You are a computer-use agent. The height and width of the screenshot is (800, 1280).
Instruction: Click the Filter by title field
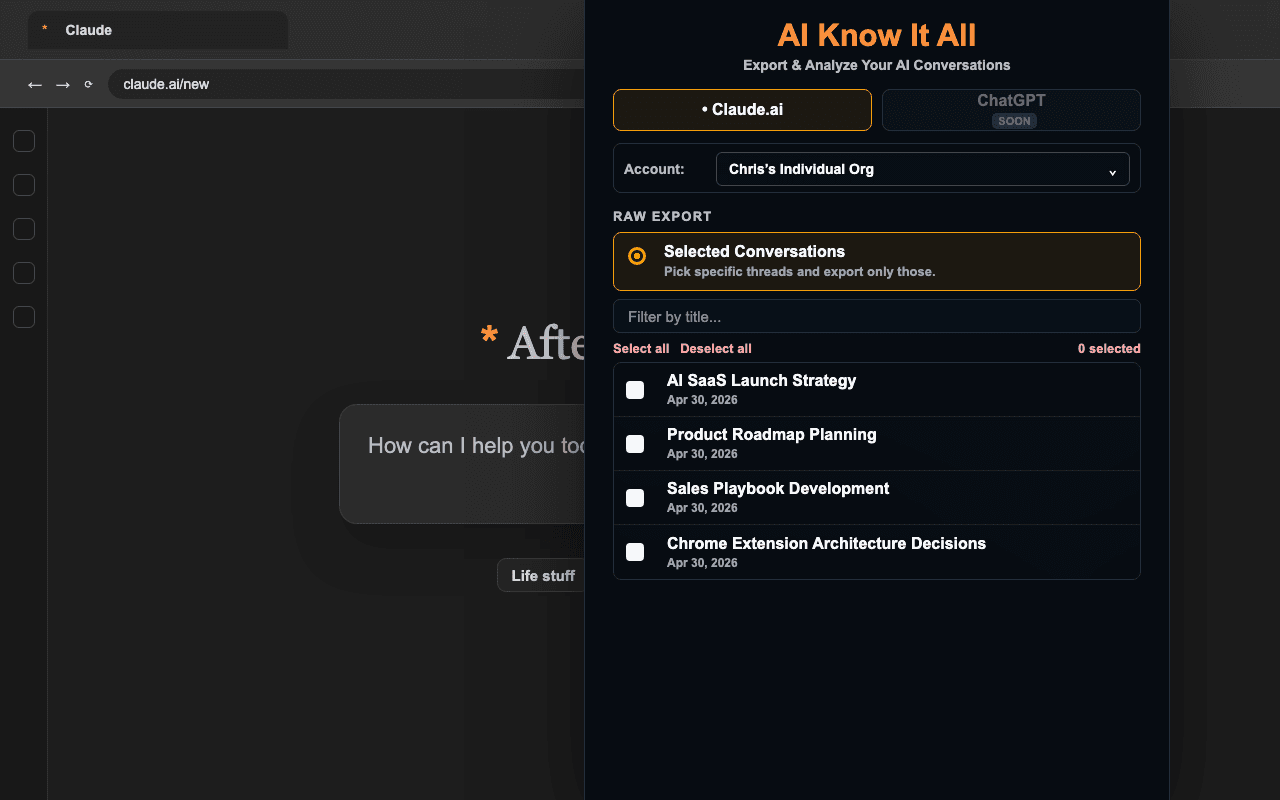coord(877,317)
